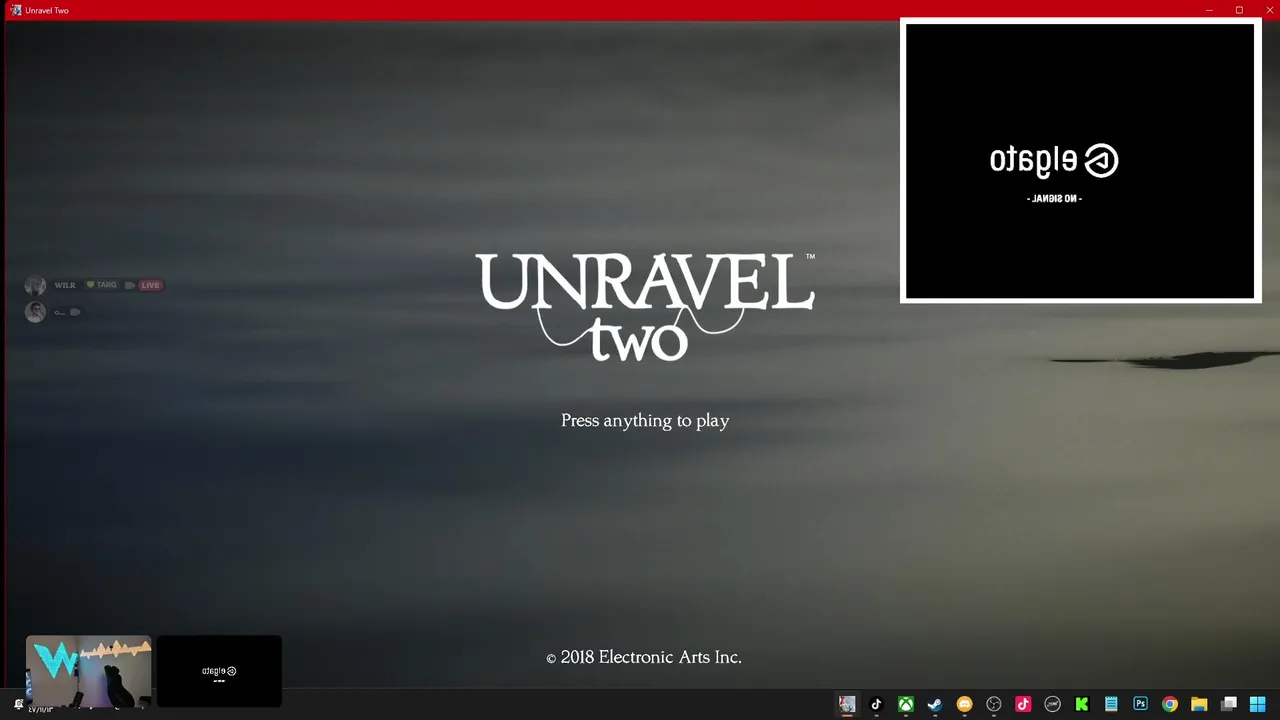Click the Unravel Two logo
Viewport: 1280px width, 720px height.
645,306
